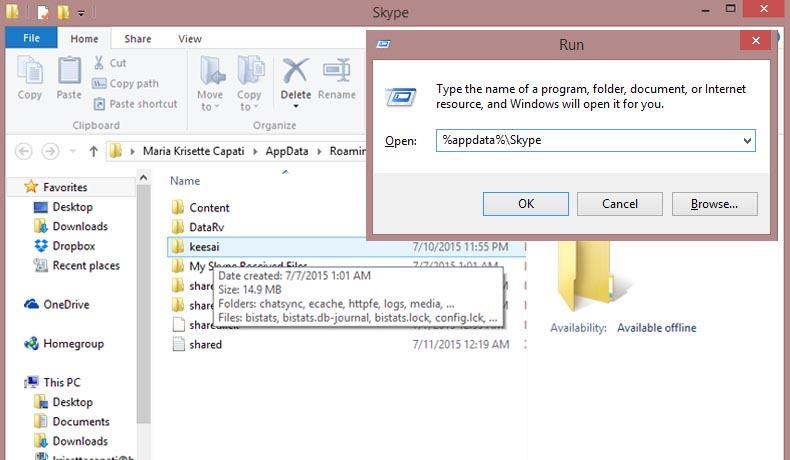Click navigation pane scroll up arrow
The height and width of the screenshot is (460, 790).
click(143, 177)
